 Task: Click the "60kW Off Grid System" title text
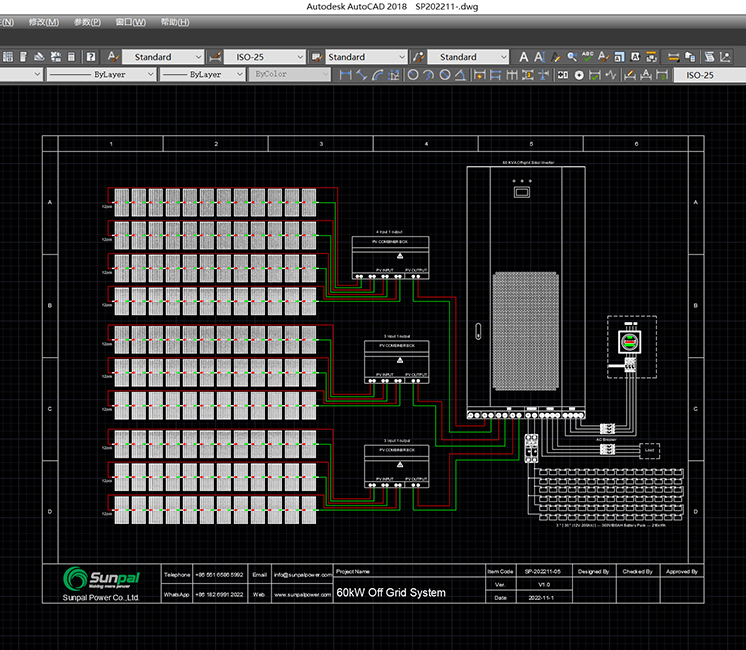(x=391, y=592)
